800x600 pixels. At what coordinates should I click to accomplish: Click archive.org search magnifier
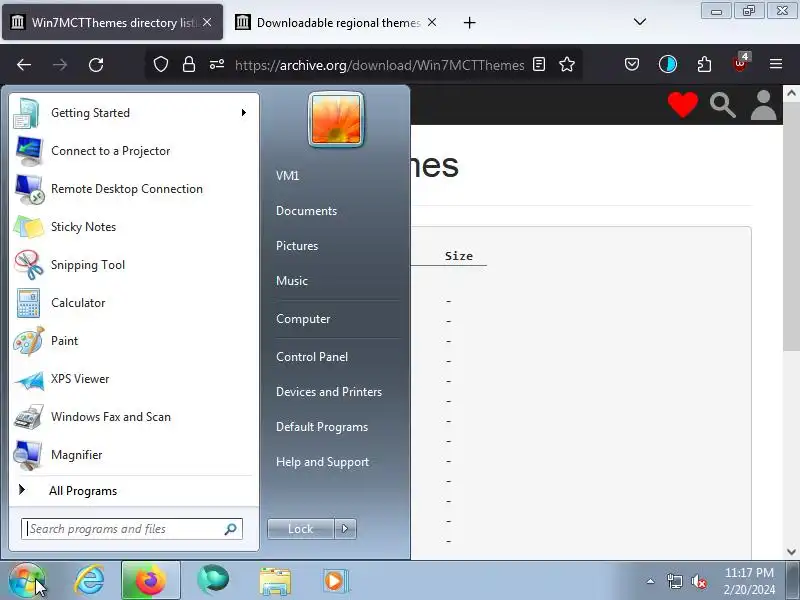pos(722,105)
